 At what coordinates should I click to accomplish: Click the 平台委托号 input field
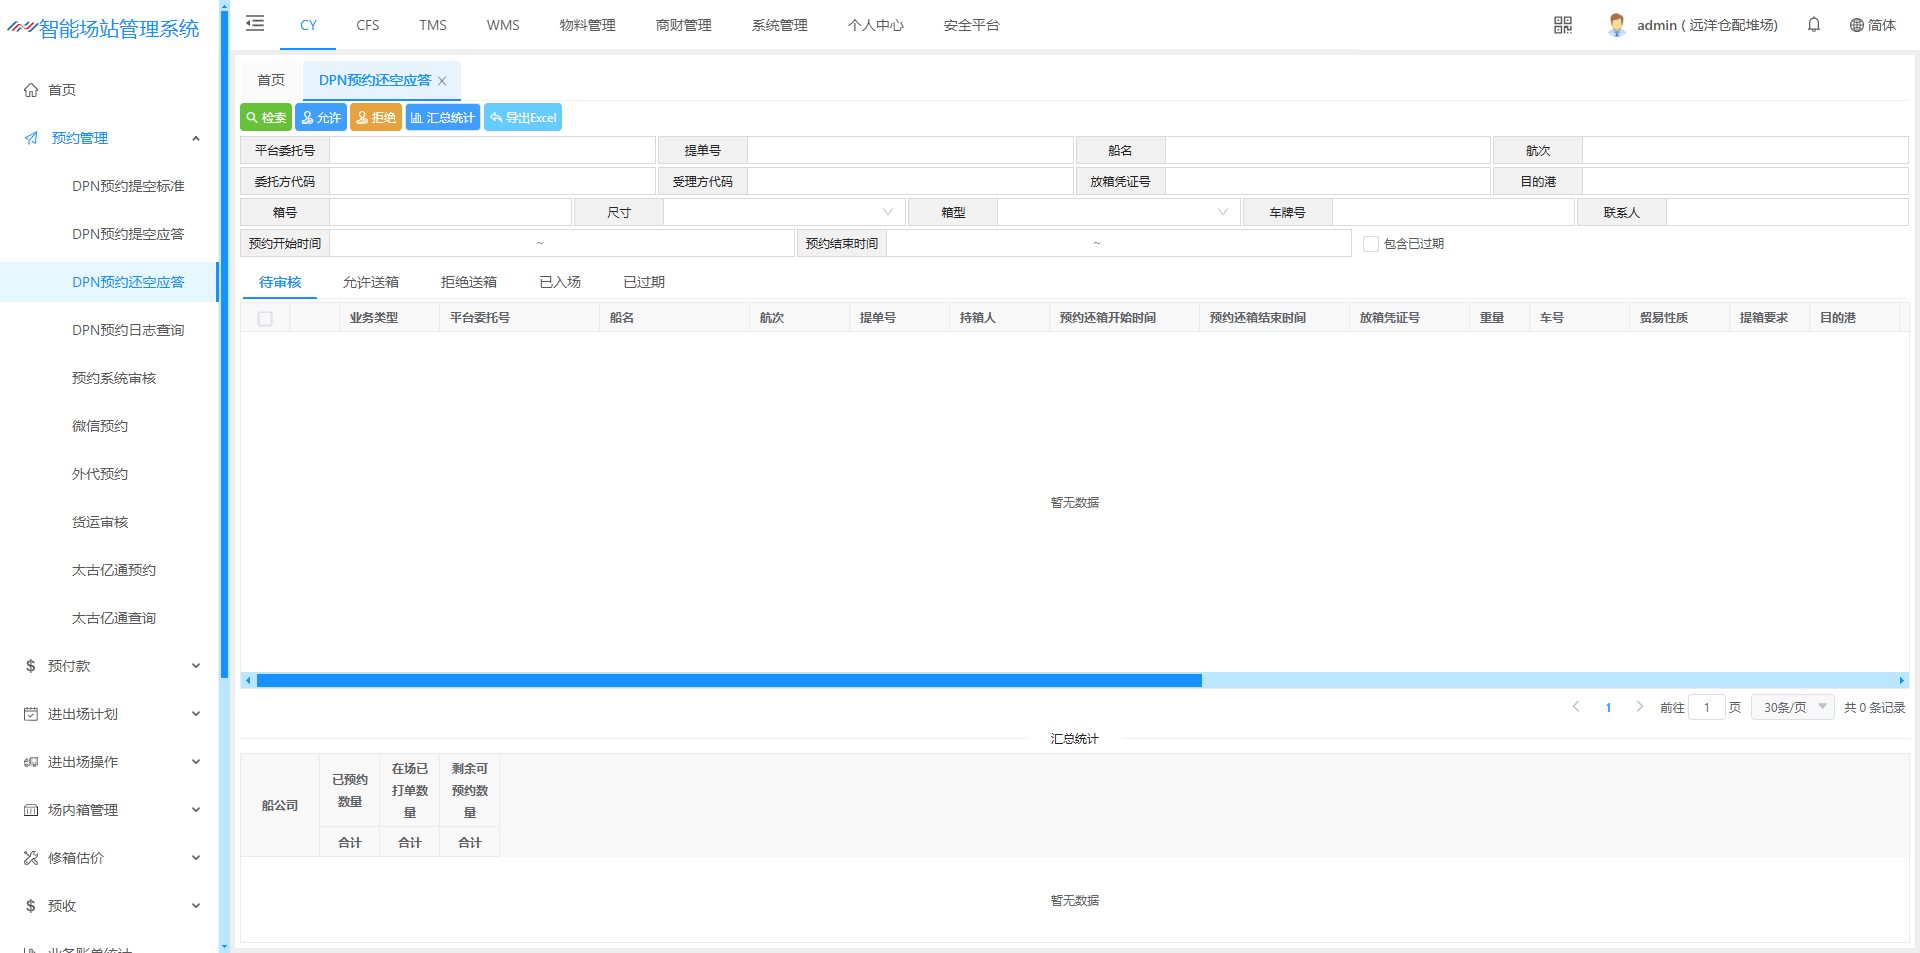pos(492,151)
